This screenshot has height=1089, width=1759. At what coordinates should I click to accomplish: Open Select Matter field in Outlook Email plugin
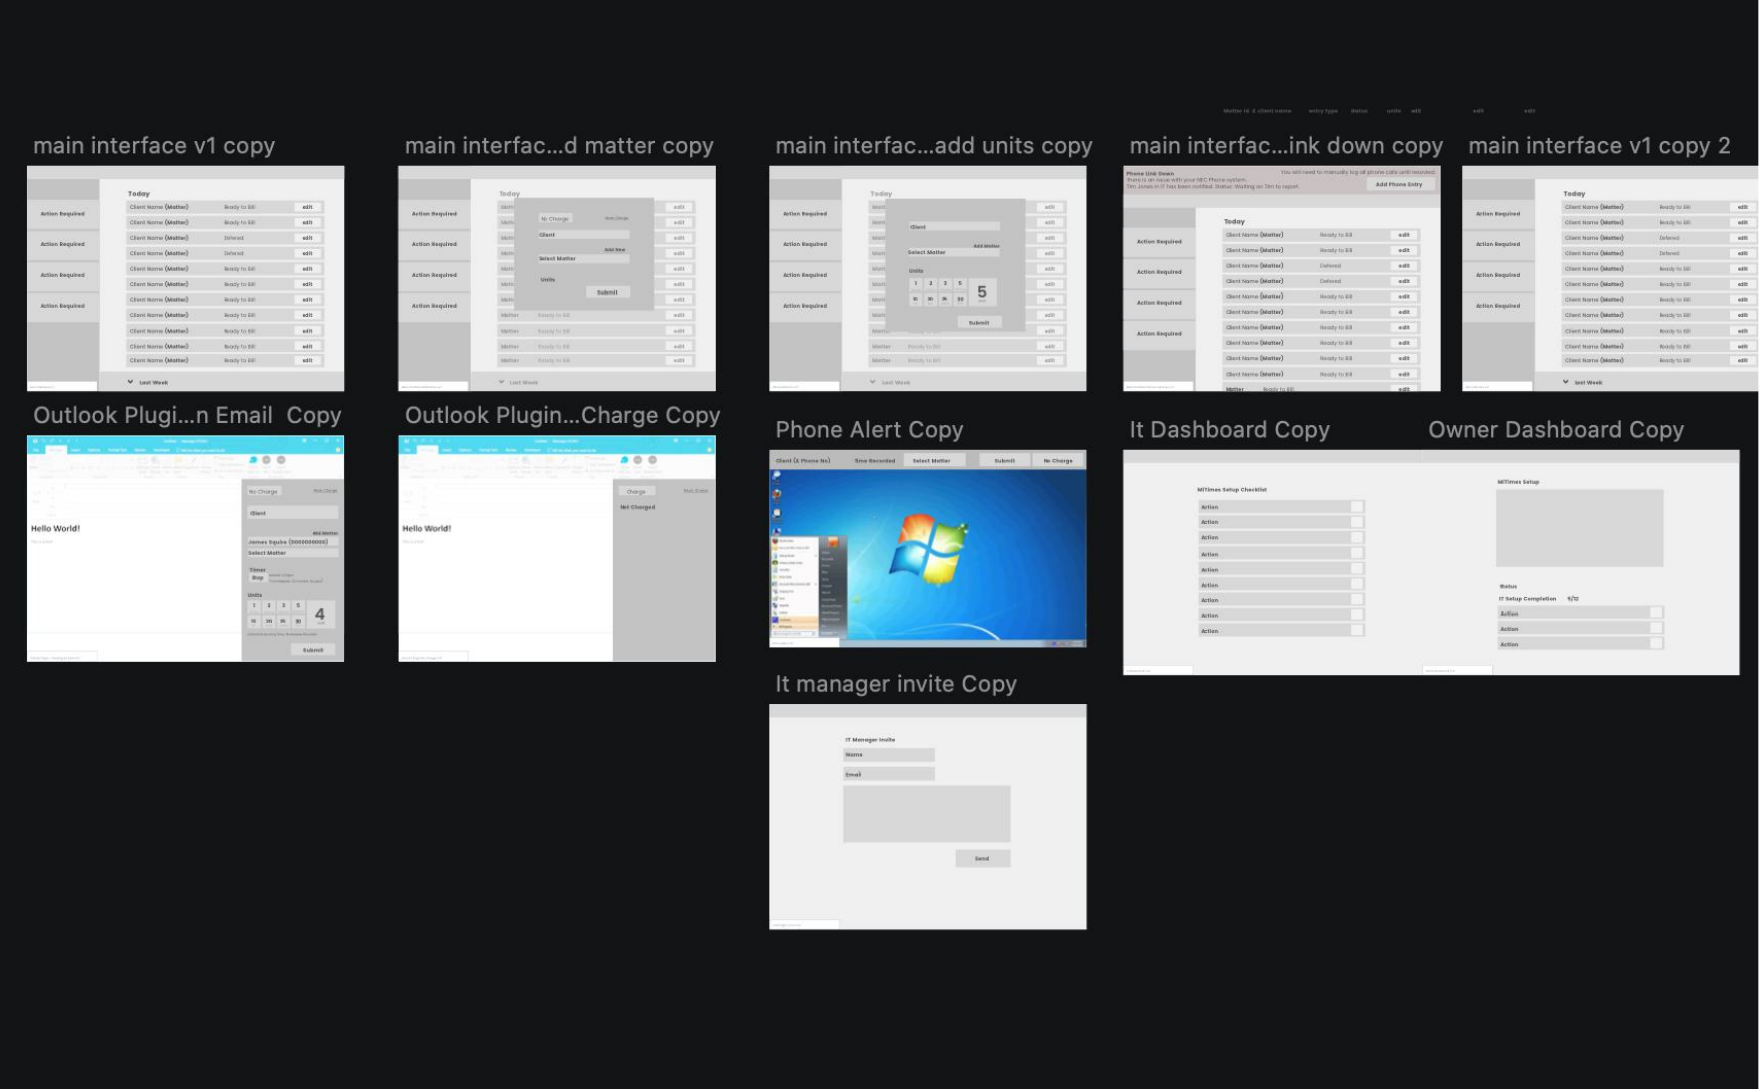tap(292, 553)
